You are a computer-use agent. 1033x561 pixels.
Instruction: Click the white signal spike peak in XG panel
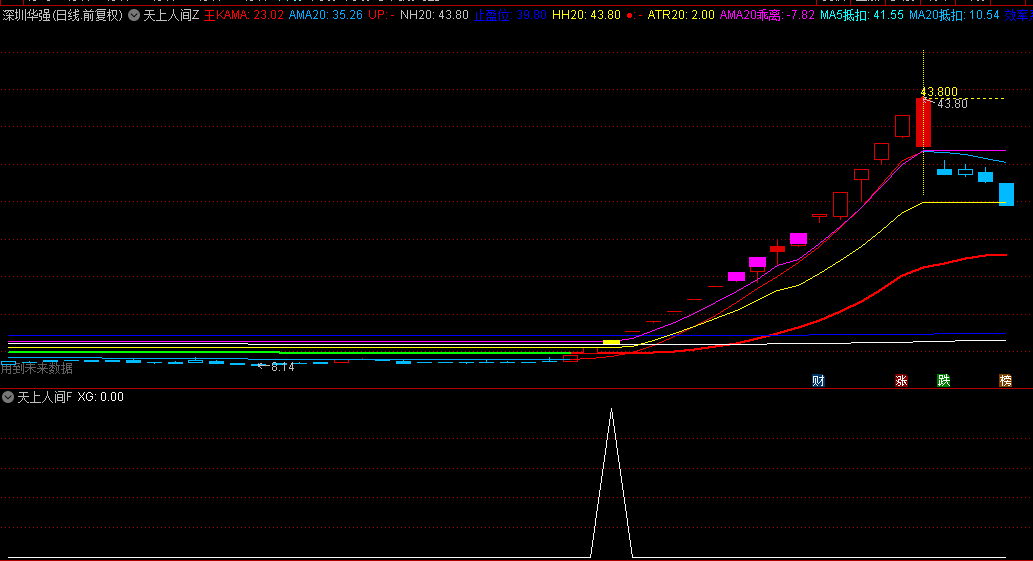[612, 410]
